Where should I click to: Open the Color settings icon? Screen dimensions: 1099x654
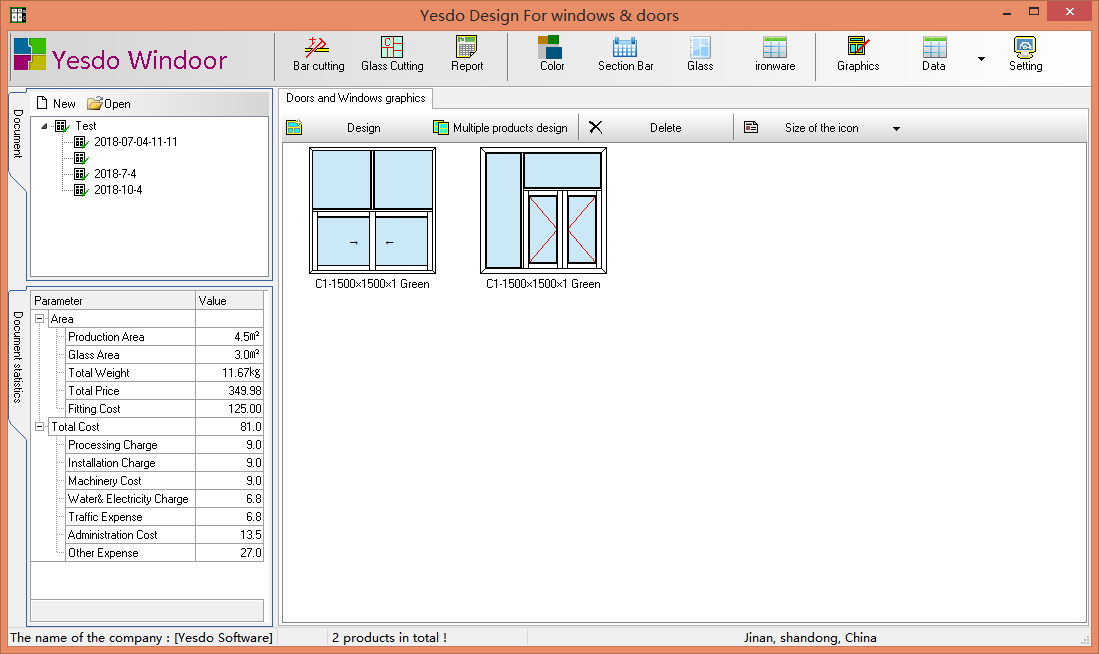(552, 55)
